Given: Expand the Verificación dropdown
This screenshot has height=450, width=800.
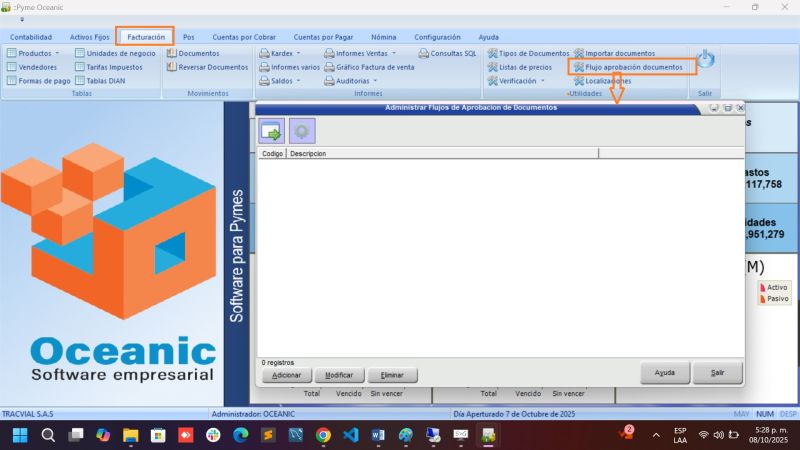Looking at the screenshot, I should (521, 81).
